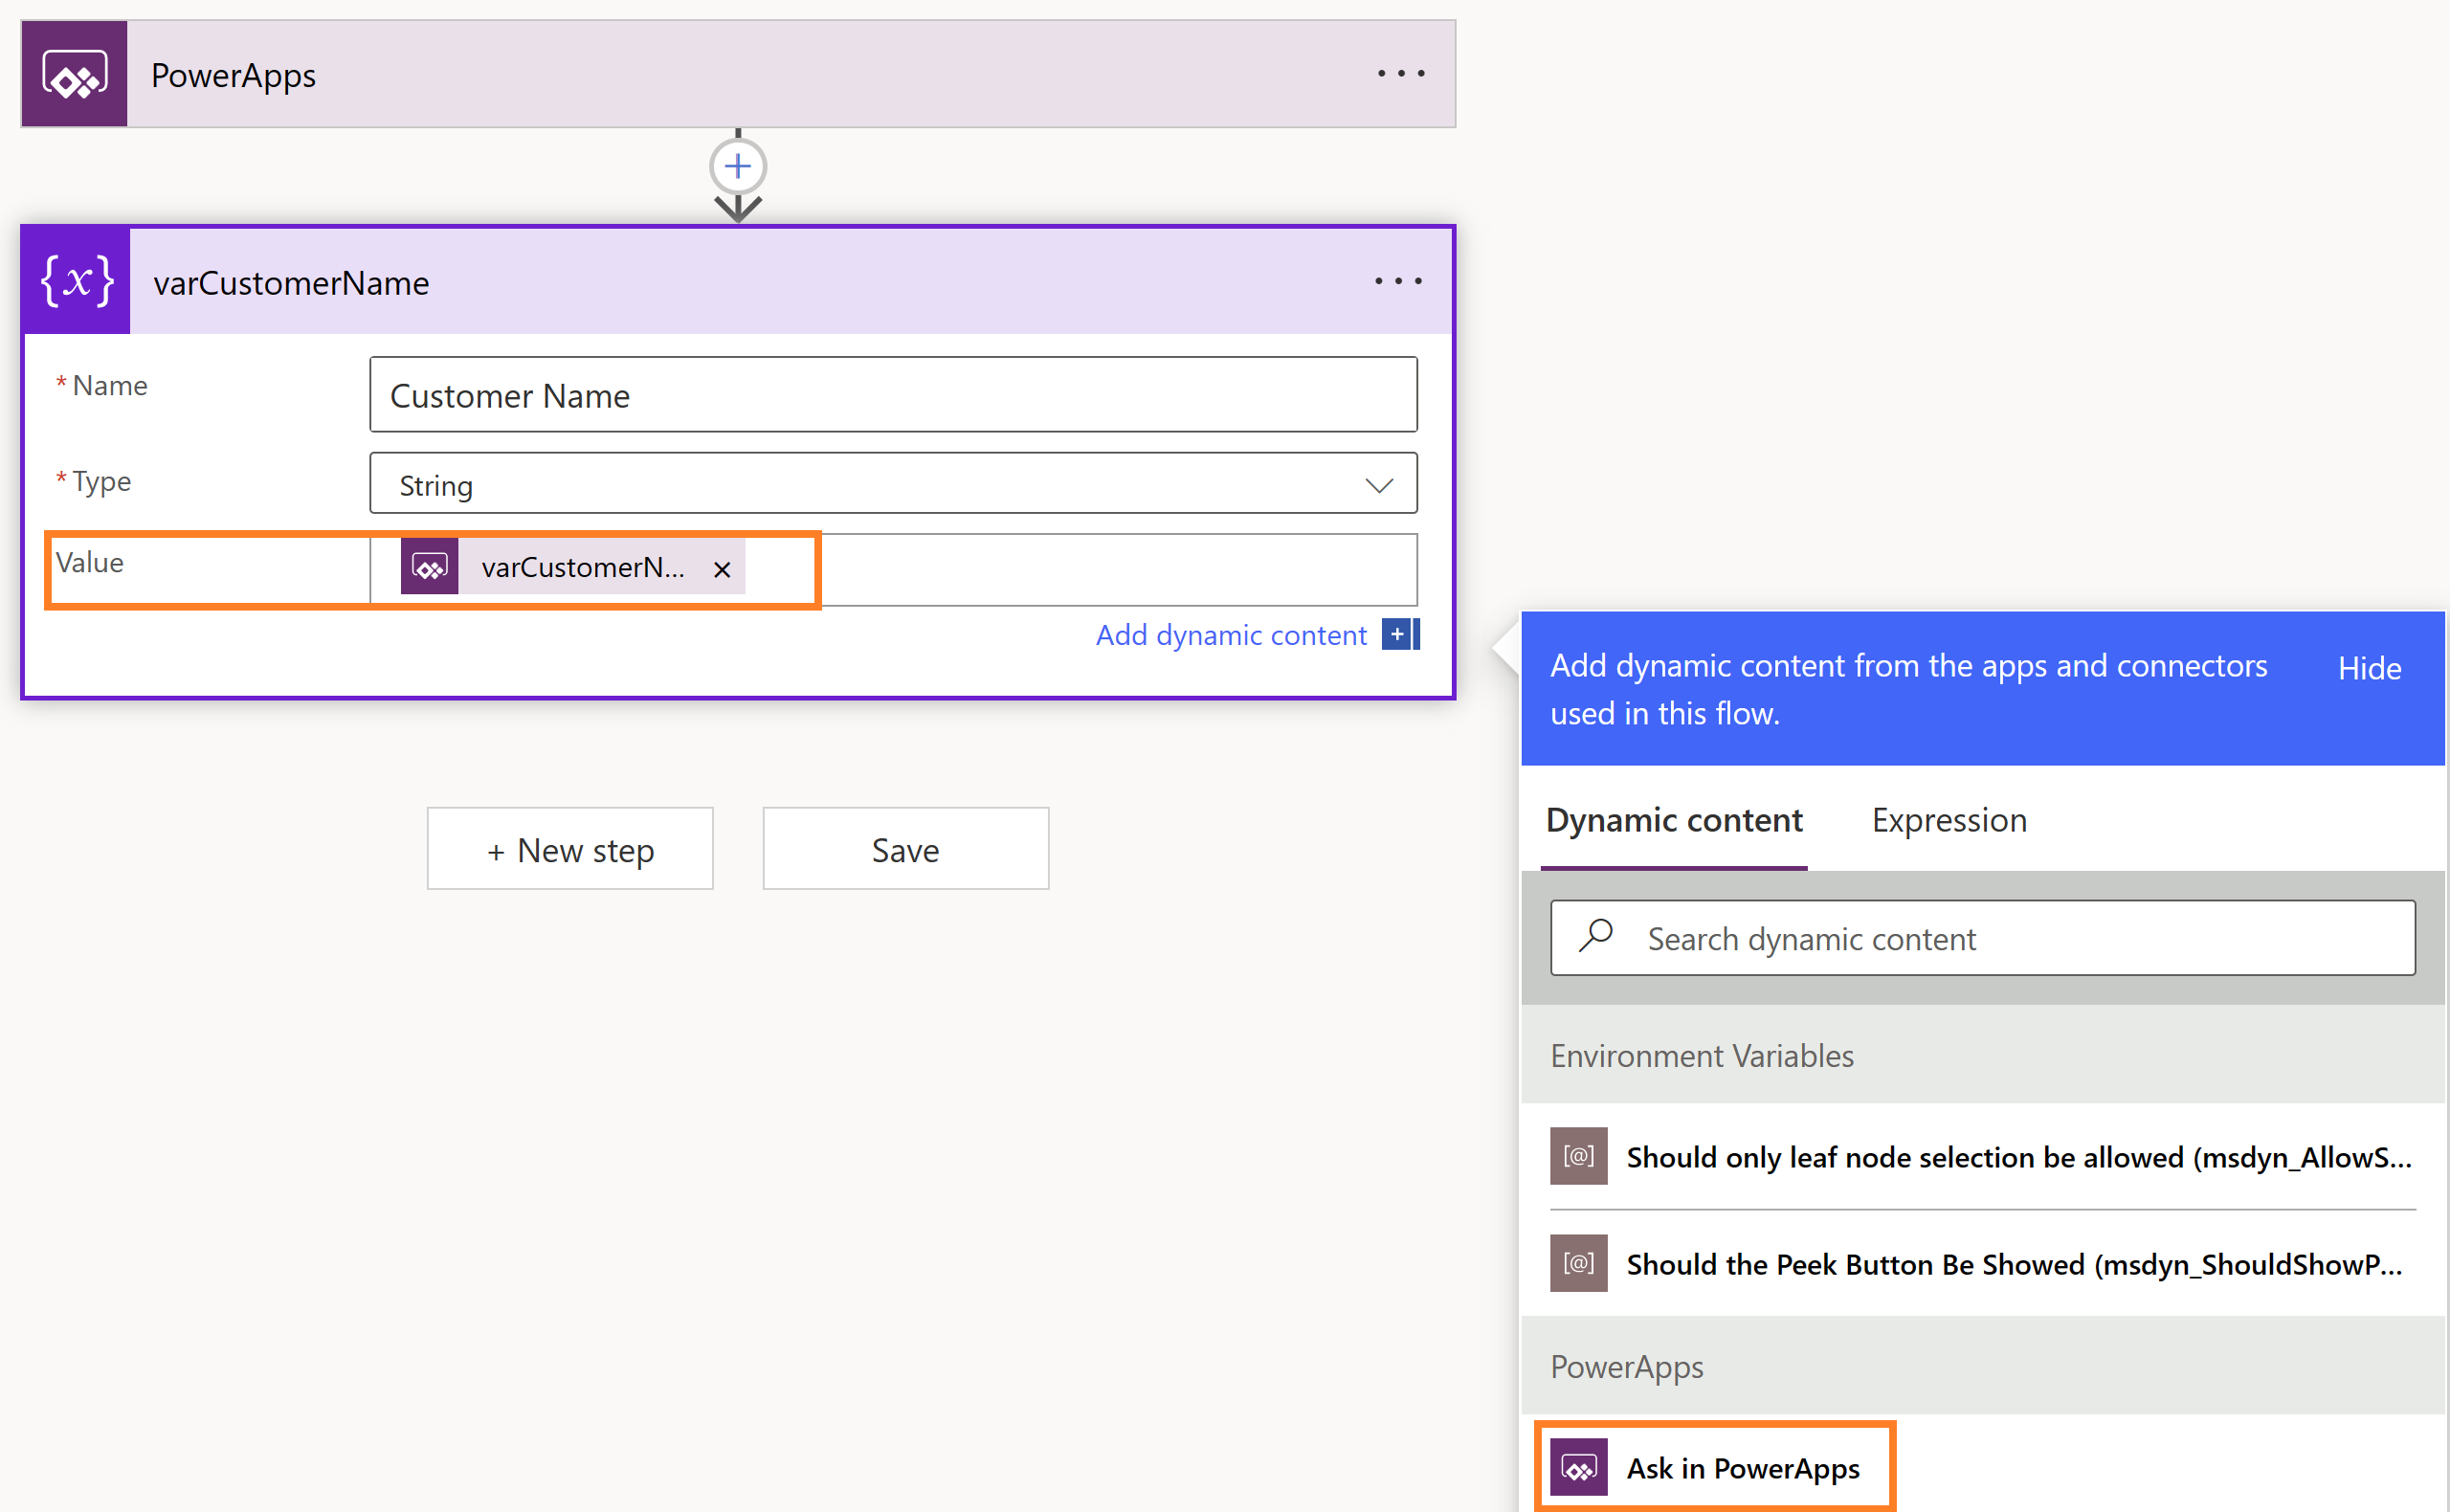Open the PowerApps trigger options menu
Viewport: 2450px width, 1512px height.
coord(1400,74)
